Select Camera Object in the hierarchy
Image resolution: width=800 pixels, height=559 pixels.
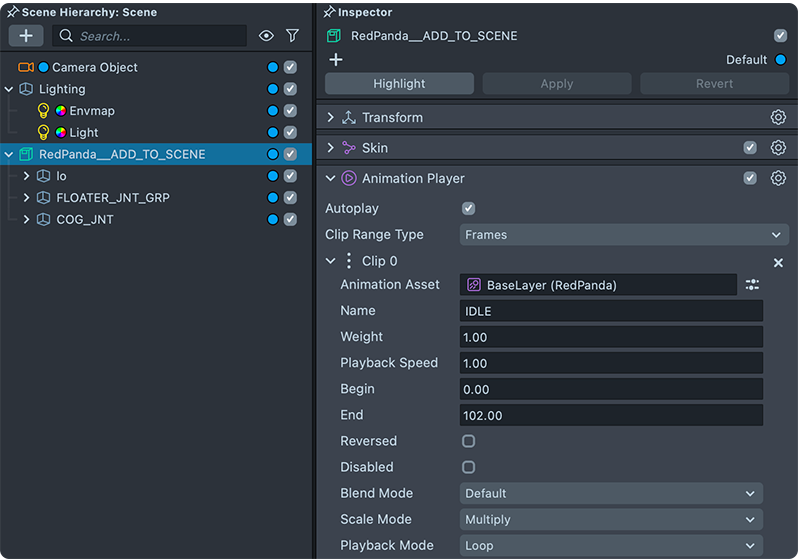tap(94, 67)
